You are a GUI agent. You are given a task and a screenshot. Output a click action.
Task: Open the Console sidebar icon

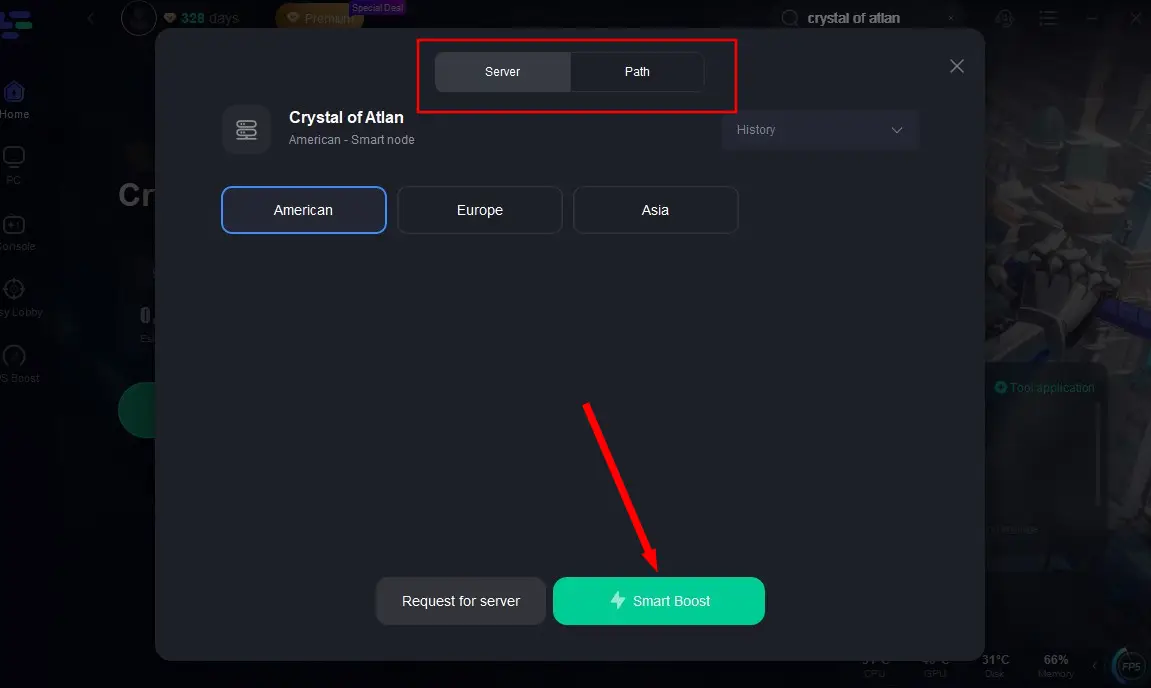pos(14,225)
